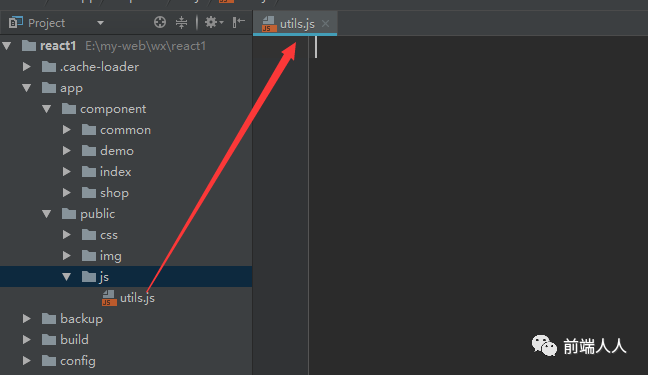Click the js folder icon
Viewport: 648px width, 375px height.
(89, 277)
